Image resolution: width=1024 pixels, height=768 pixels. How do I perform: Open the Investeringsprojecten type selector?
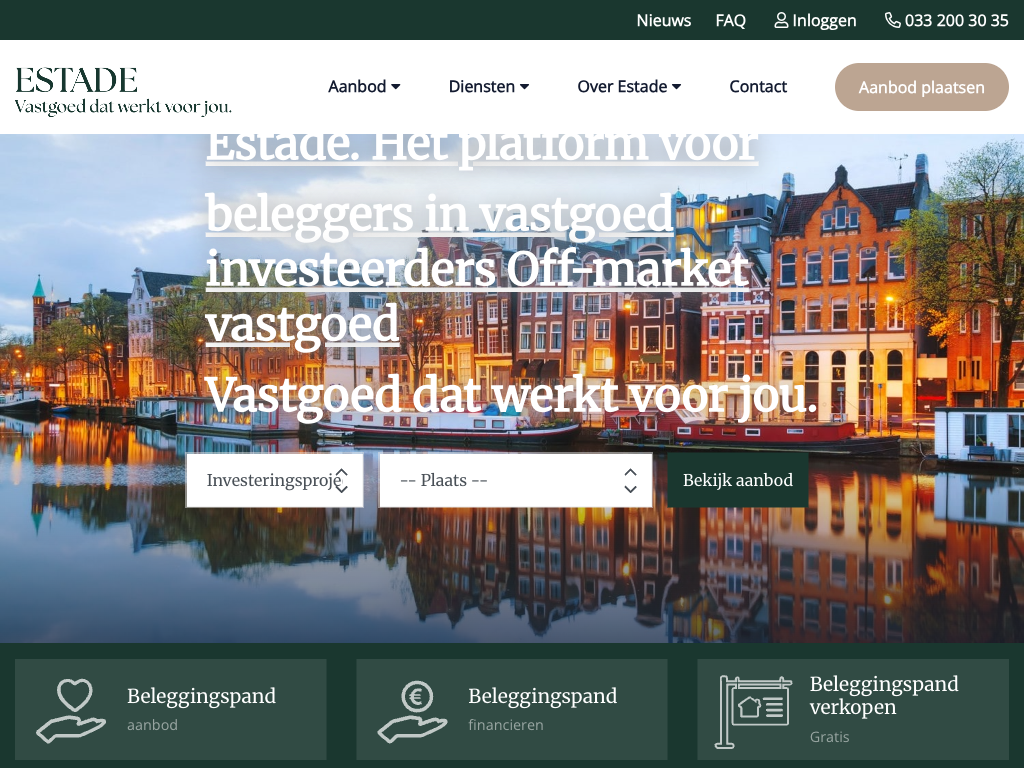pyautogui.click(x=274, y=480)
